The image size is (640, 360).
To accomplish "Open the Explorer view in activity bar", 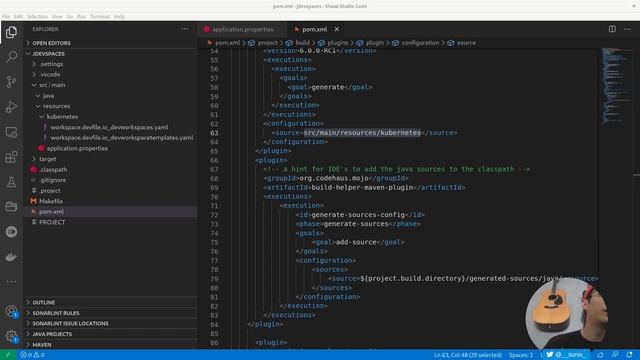I will [x=11, y=32].
